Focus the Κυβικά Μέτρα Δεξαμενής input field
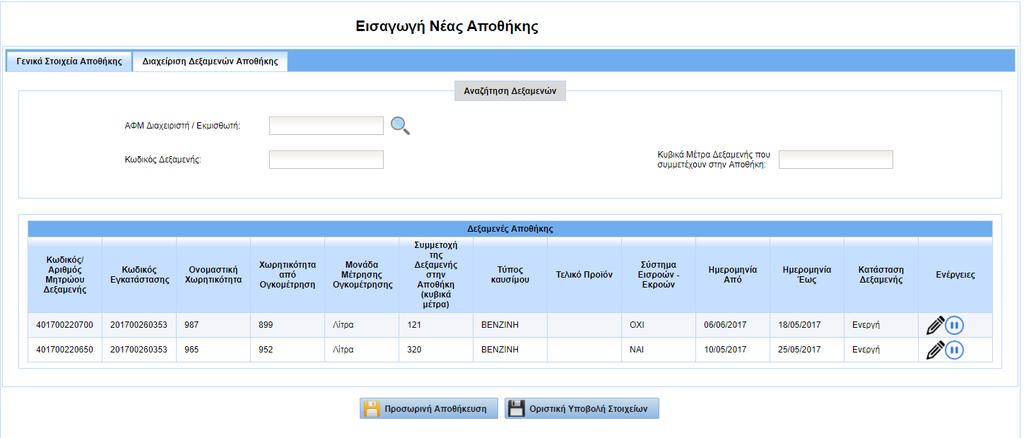This screenshot has height=438, width=1024. (x=836, y=159)
